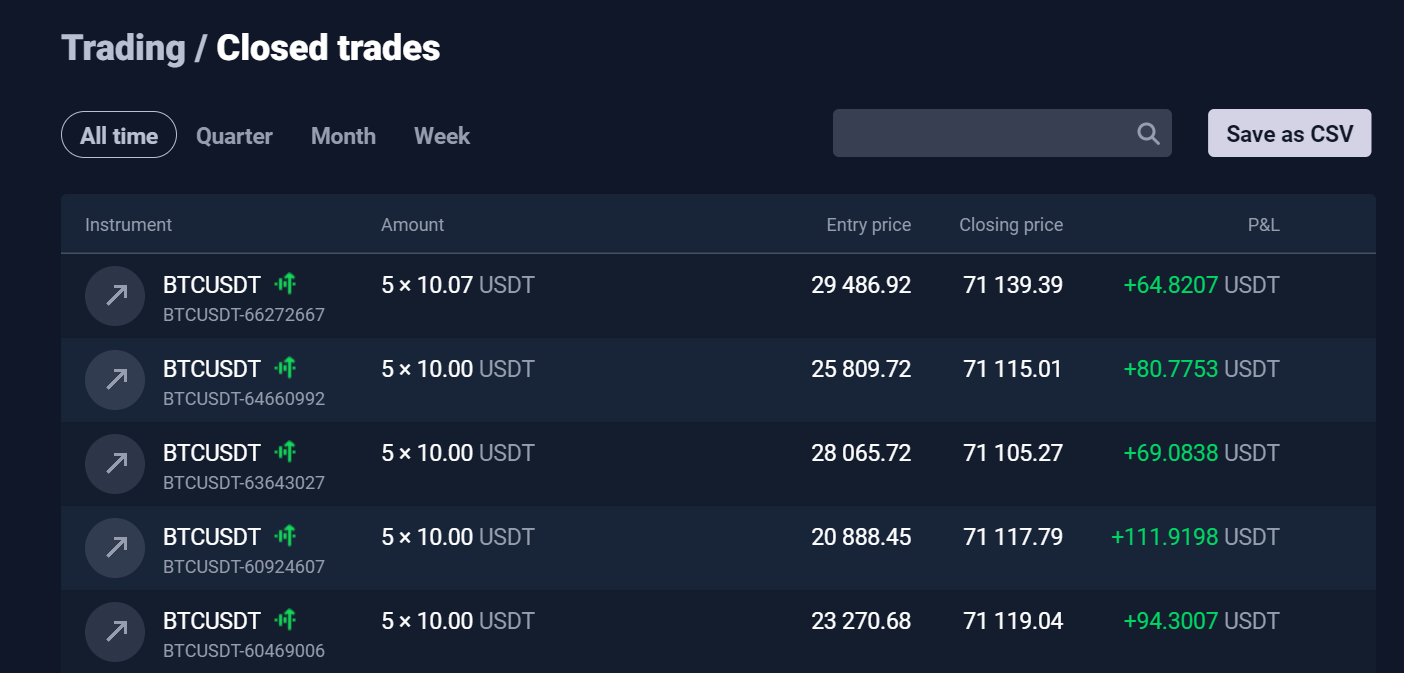This screenshot has width=1404, height=673.
Task: Click the arrow icon for trade BTCUSDT-60924607
Action: [116, 547]
